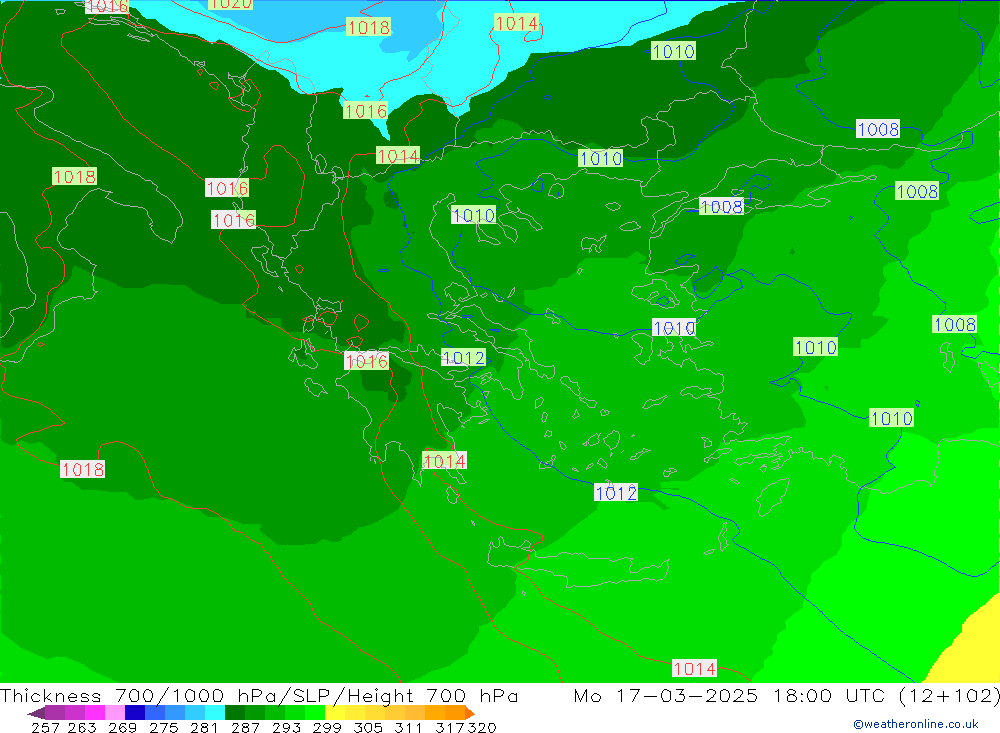Click the dark navy blue legend swatch
The width and height of the screenshot is (1000, 733).
135,713
